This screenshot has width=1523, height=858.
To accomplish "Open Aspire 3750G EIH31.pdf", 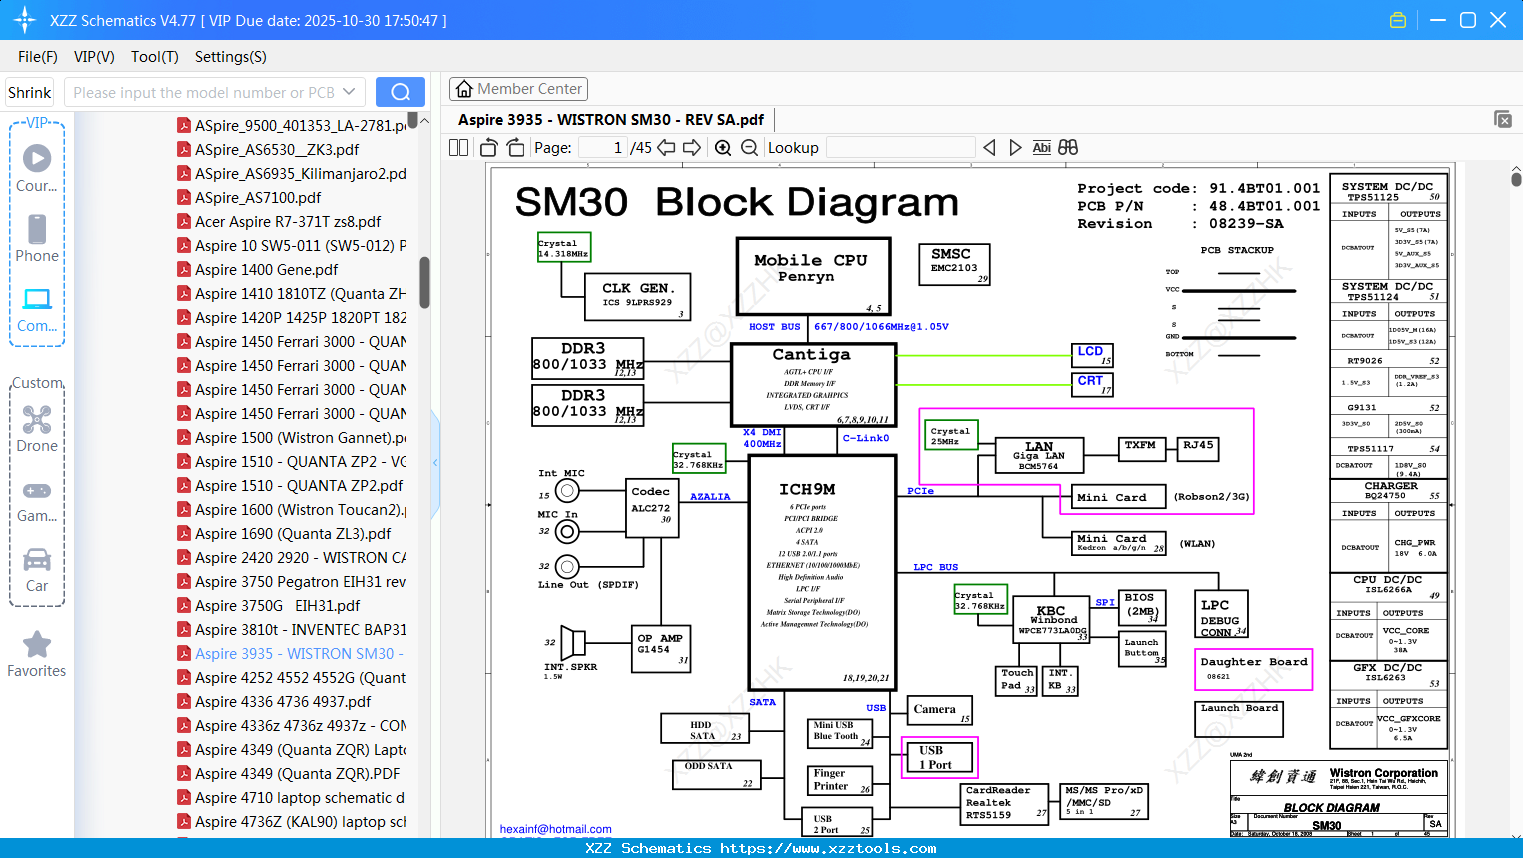I will click(277, 605).
